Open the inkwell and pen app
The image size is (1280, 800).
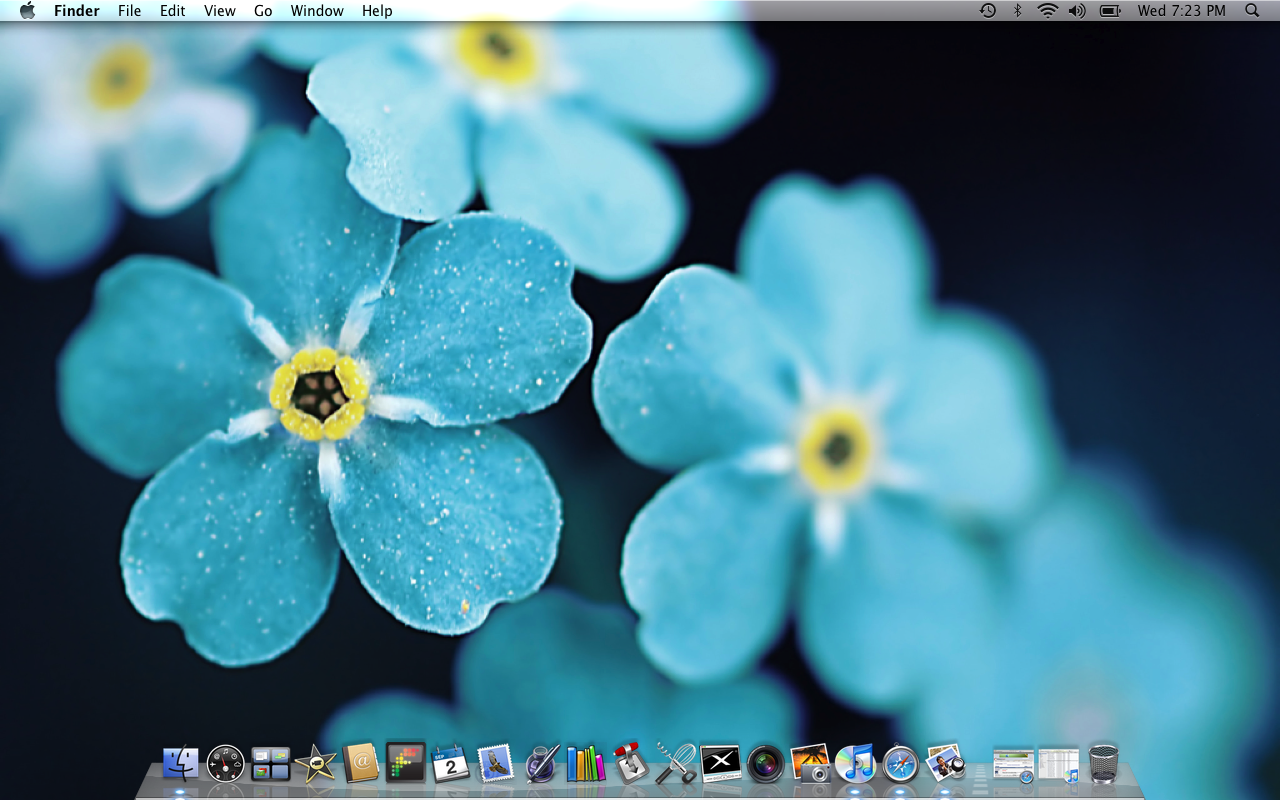(541, 764)
